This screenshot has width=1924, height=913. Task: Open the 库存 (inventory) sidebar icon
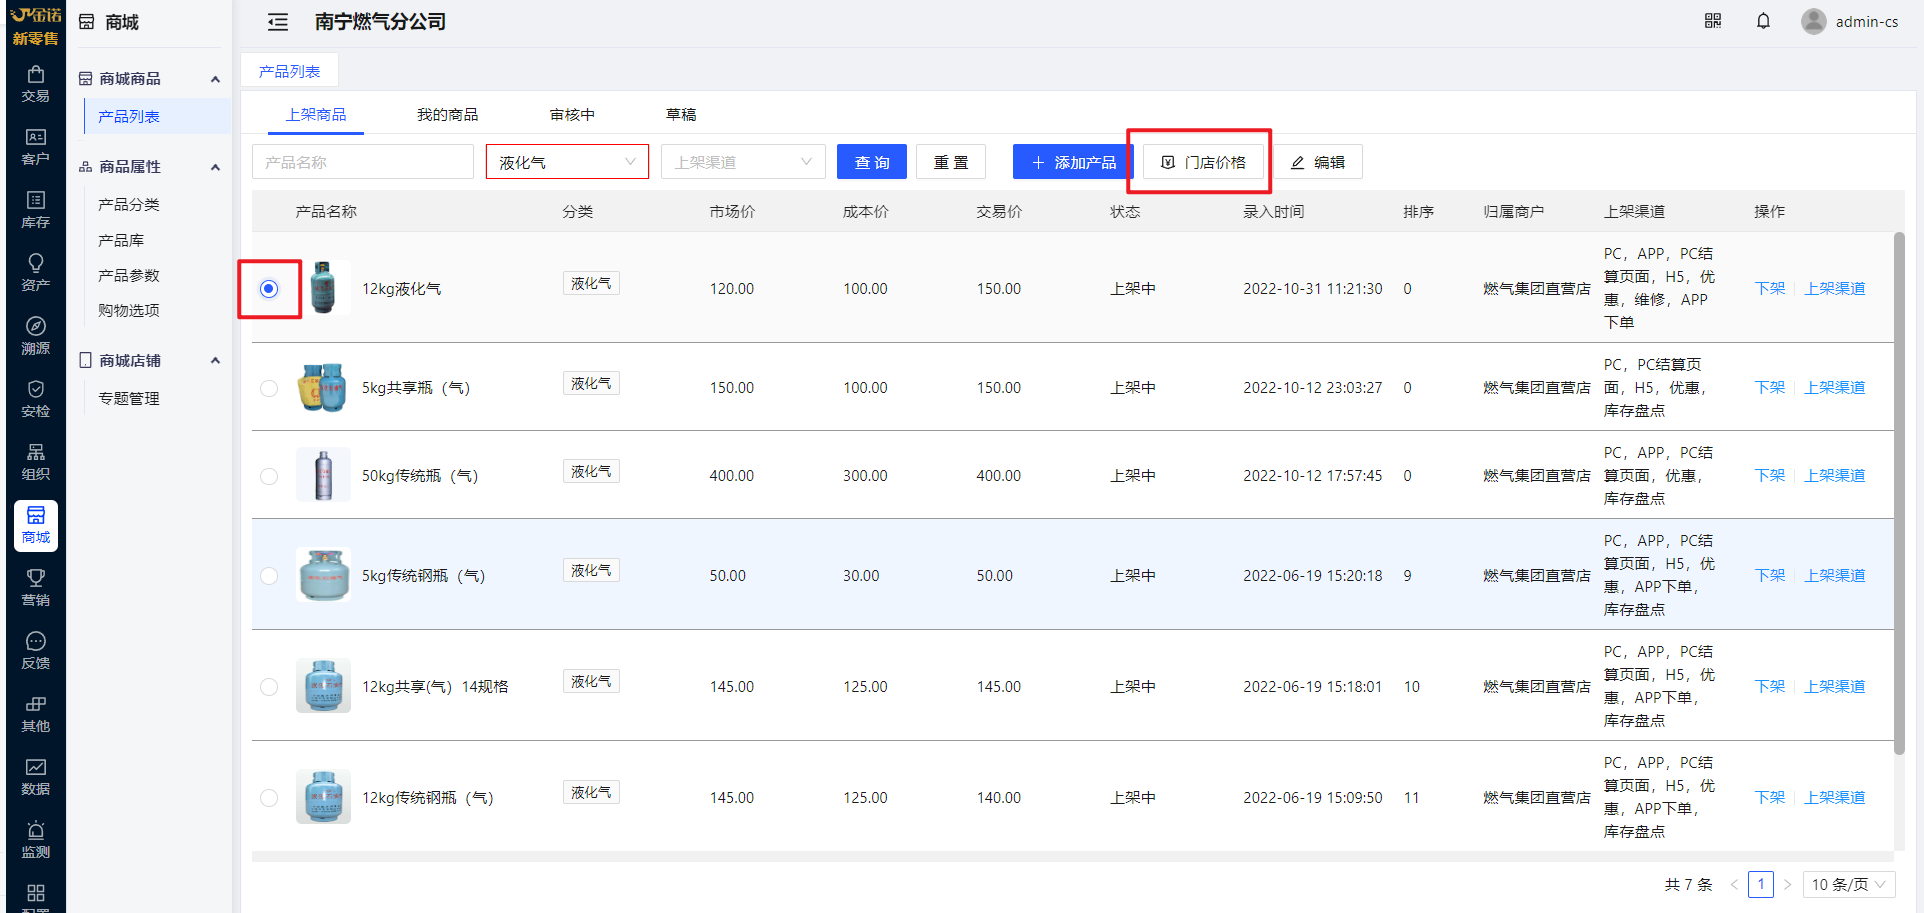pyautogui.click(x=36, y=210)
